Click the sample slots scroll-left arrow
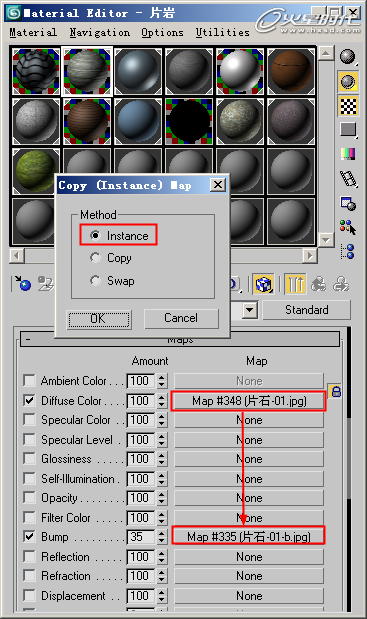The width and height of the screenshot is (367, 619). [17, 256]
